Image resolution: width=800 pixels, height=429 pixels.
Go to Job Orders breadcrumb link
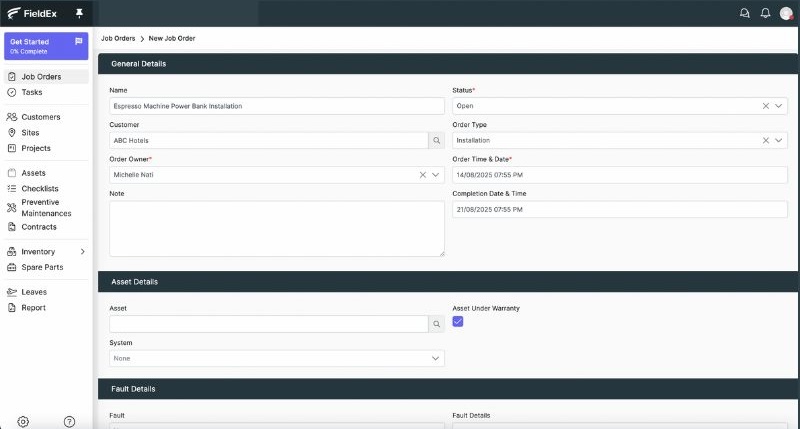click(118, 38)
